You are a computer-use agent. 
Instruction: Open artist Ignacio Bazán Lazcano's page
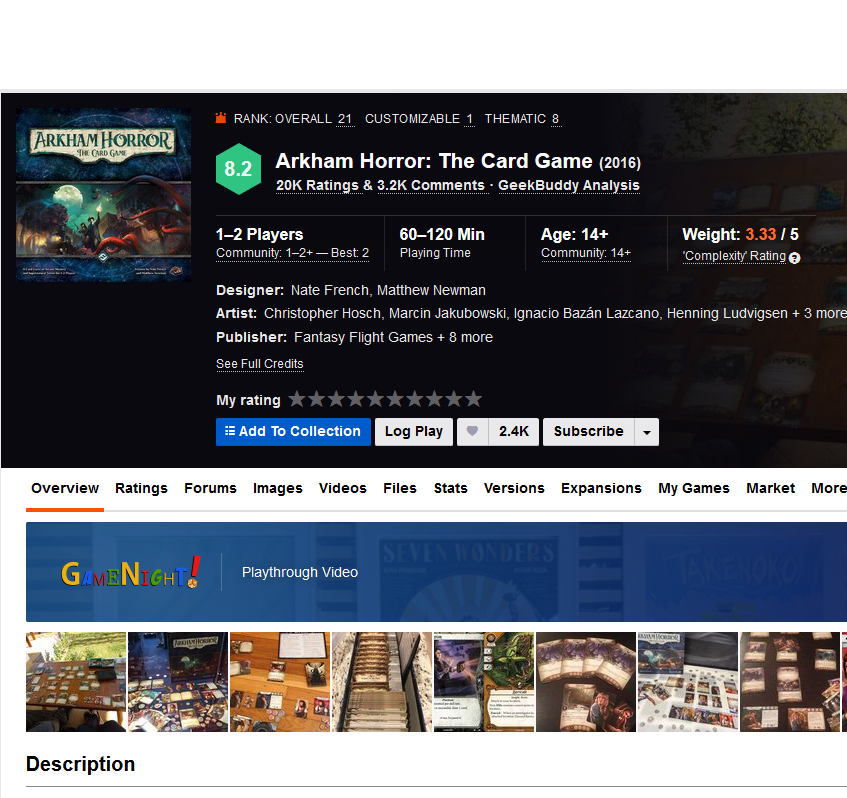coord(586,313)
